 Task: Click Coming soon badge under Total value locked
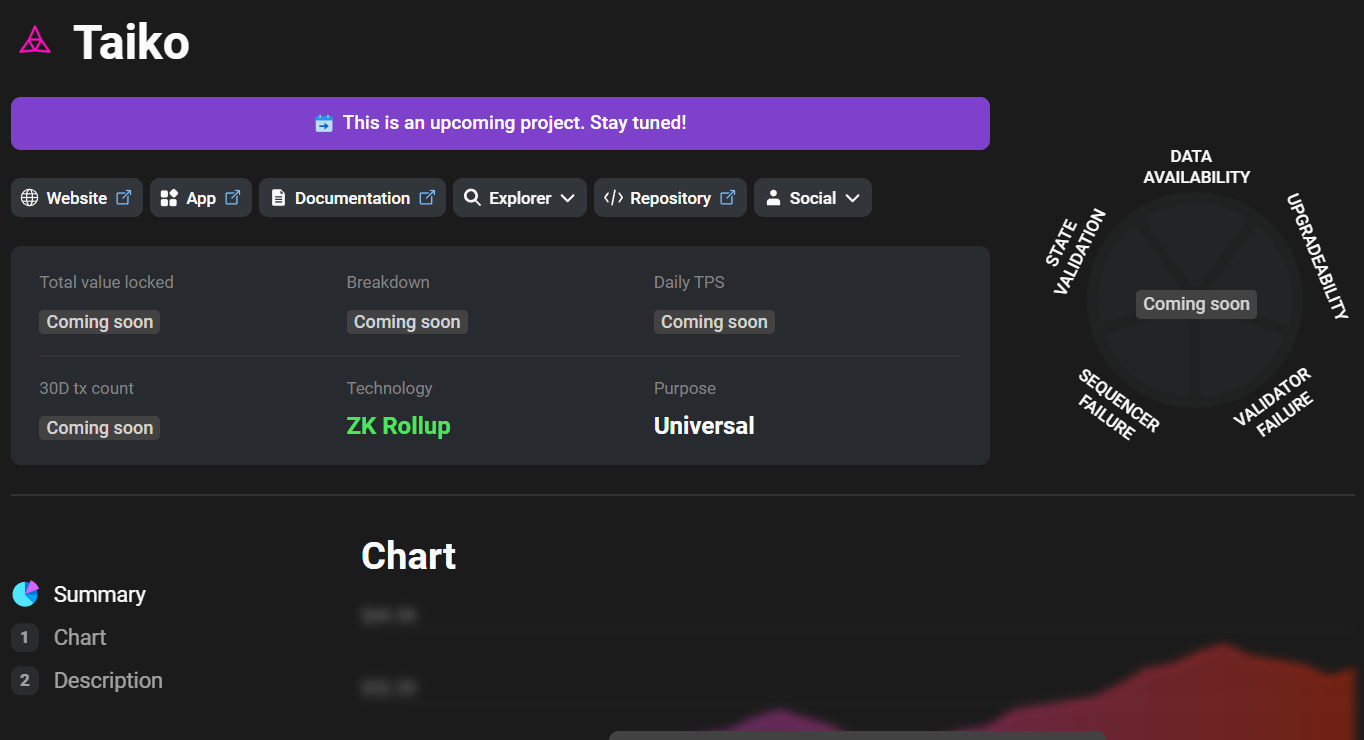pyautogui.click(x=100, y=322)
